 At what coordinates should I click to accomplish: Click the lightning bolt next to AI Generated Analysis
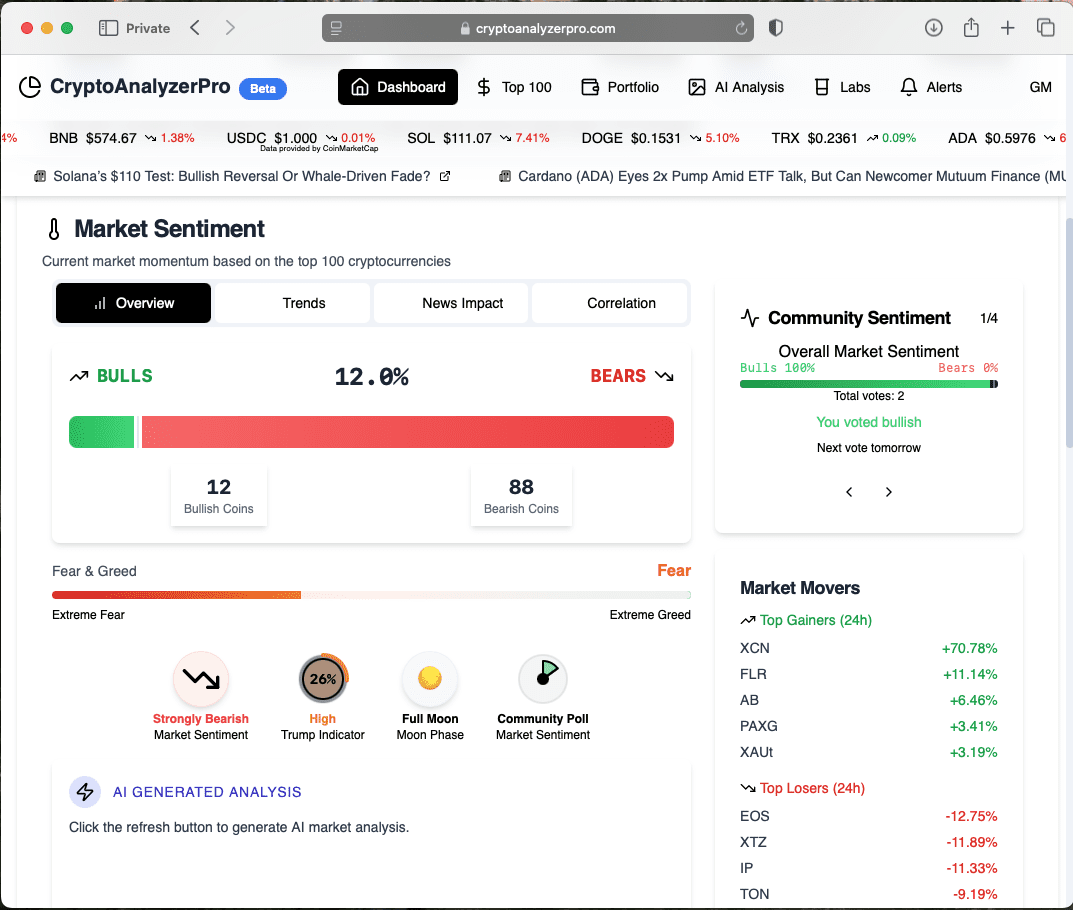(x=85, y=791)
